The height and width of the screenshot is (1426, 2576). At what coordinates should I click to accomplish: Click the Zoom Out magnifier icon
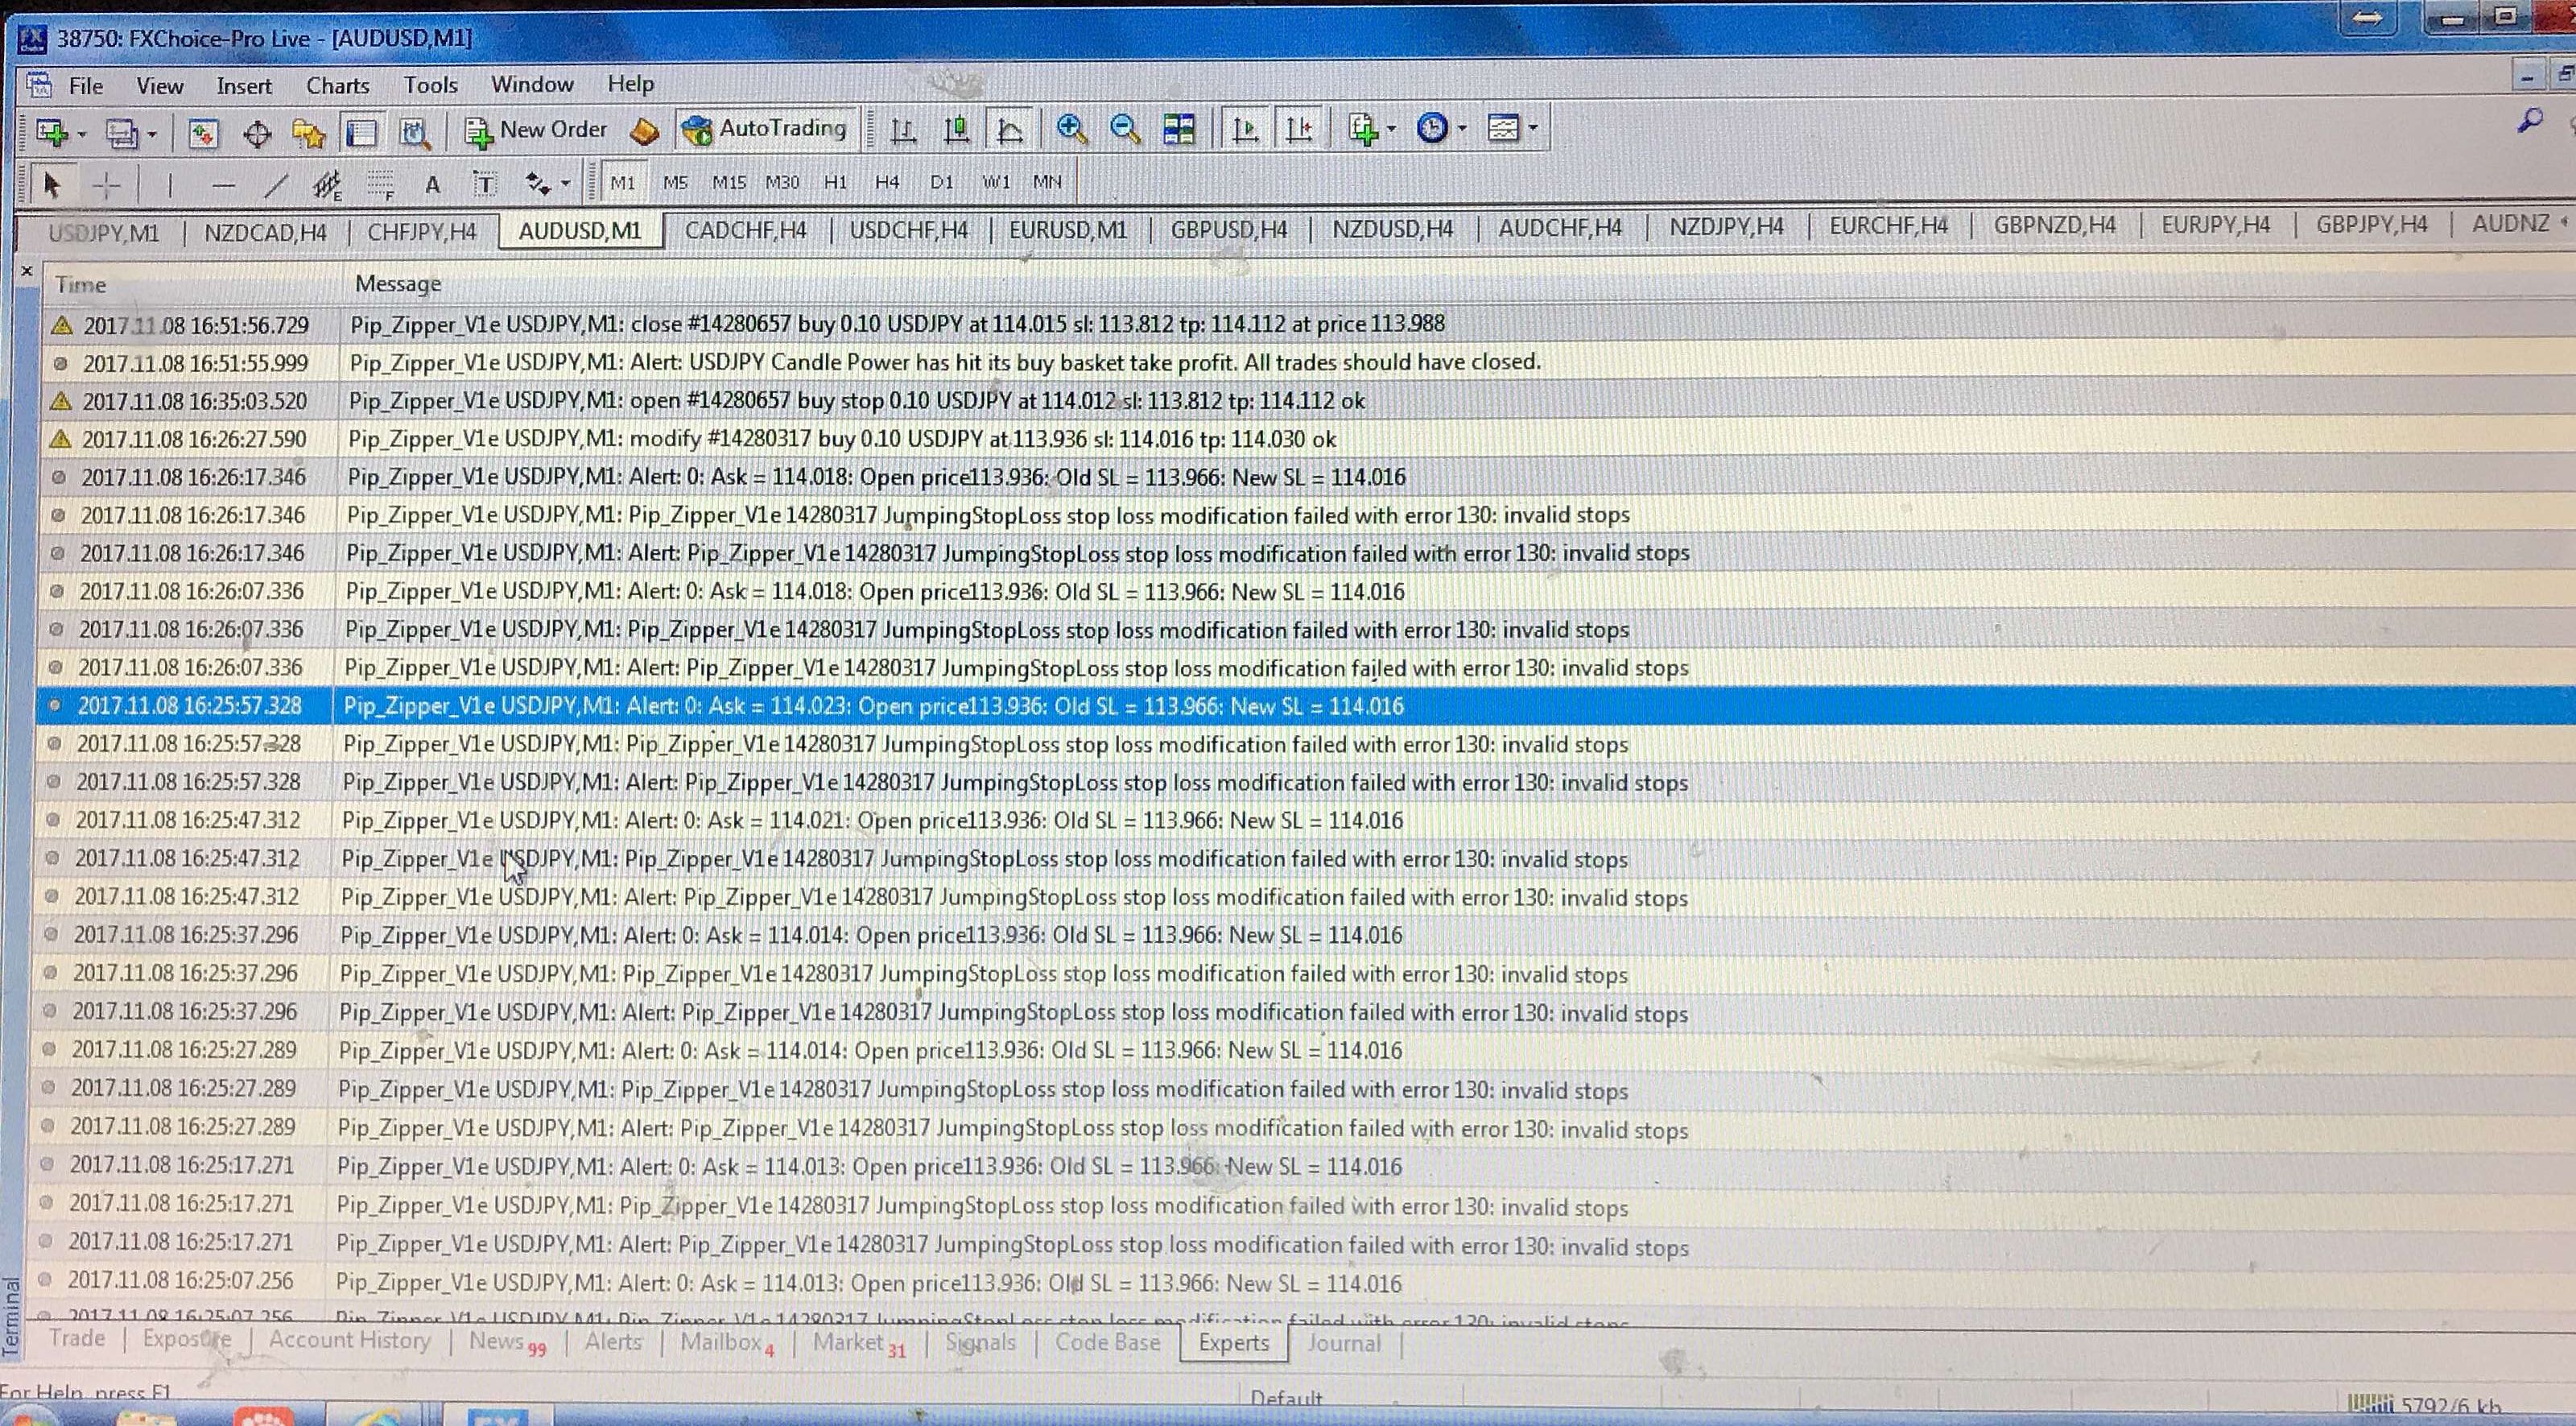pos(1125,129)
